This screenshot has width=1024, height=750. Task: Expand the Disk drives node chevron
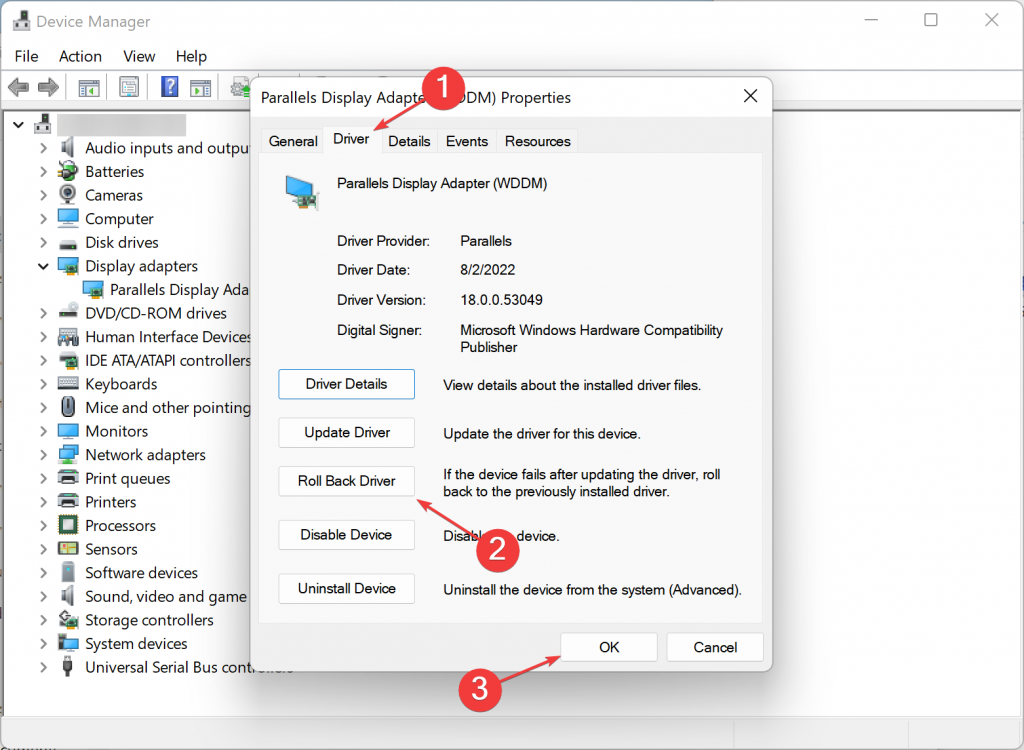[43, 242]
